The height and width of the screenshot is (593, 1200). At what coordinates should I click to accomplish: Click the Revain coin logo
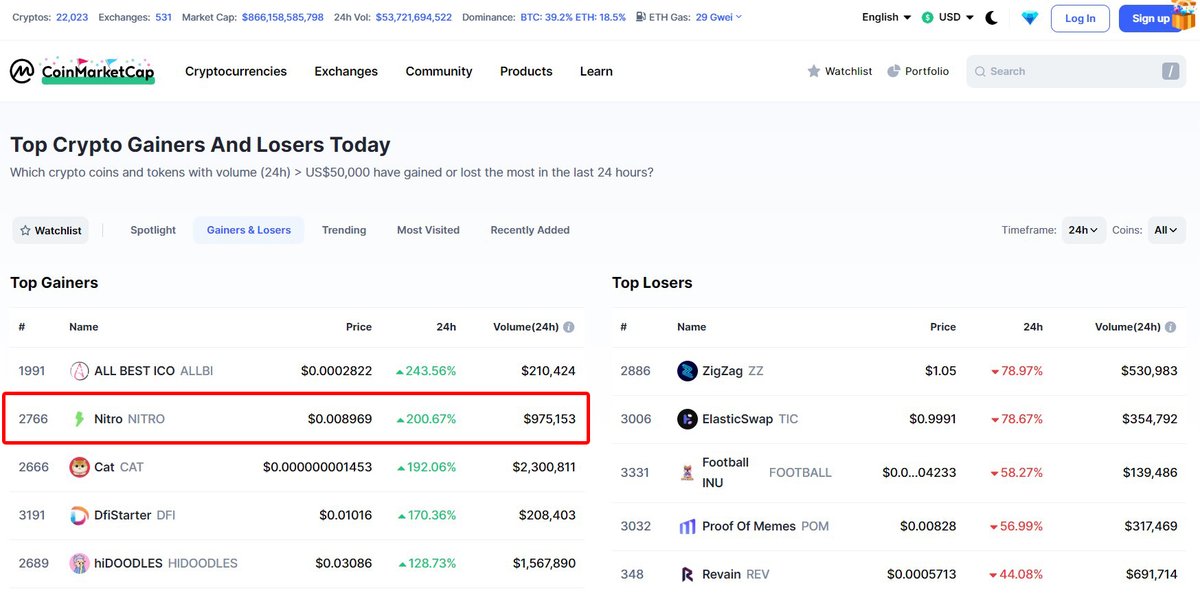click(x=687, y=574)
